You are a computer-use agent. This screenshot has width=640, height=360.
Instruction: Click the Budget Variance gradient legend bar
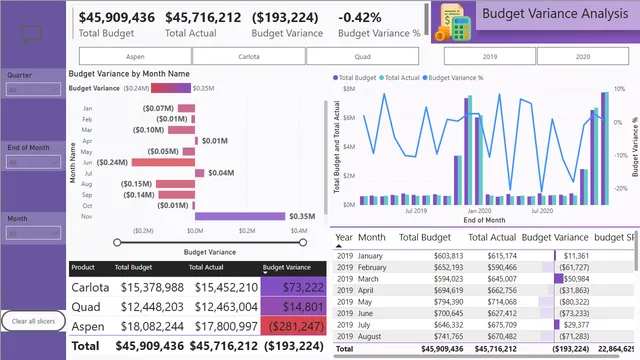(x=171, y=88)
